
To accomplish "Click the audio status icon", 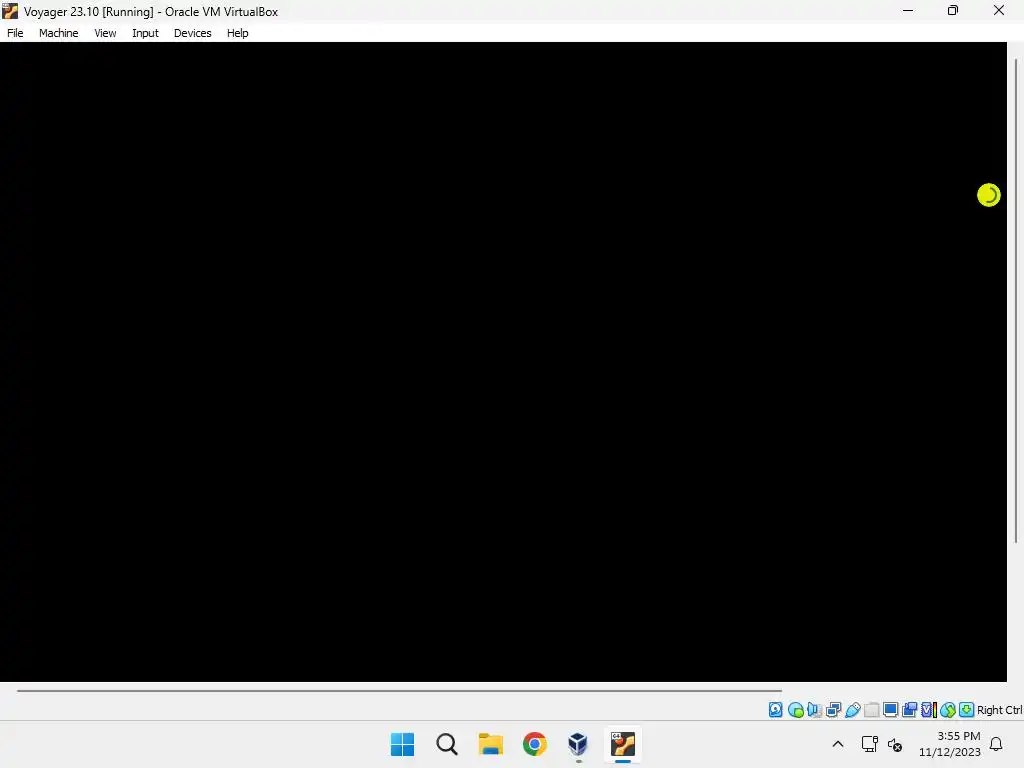I will point(814,710).
